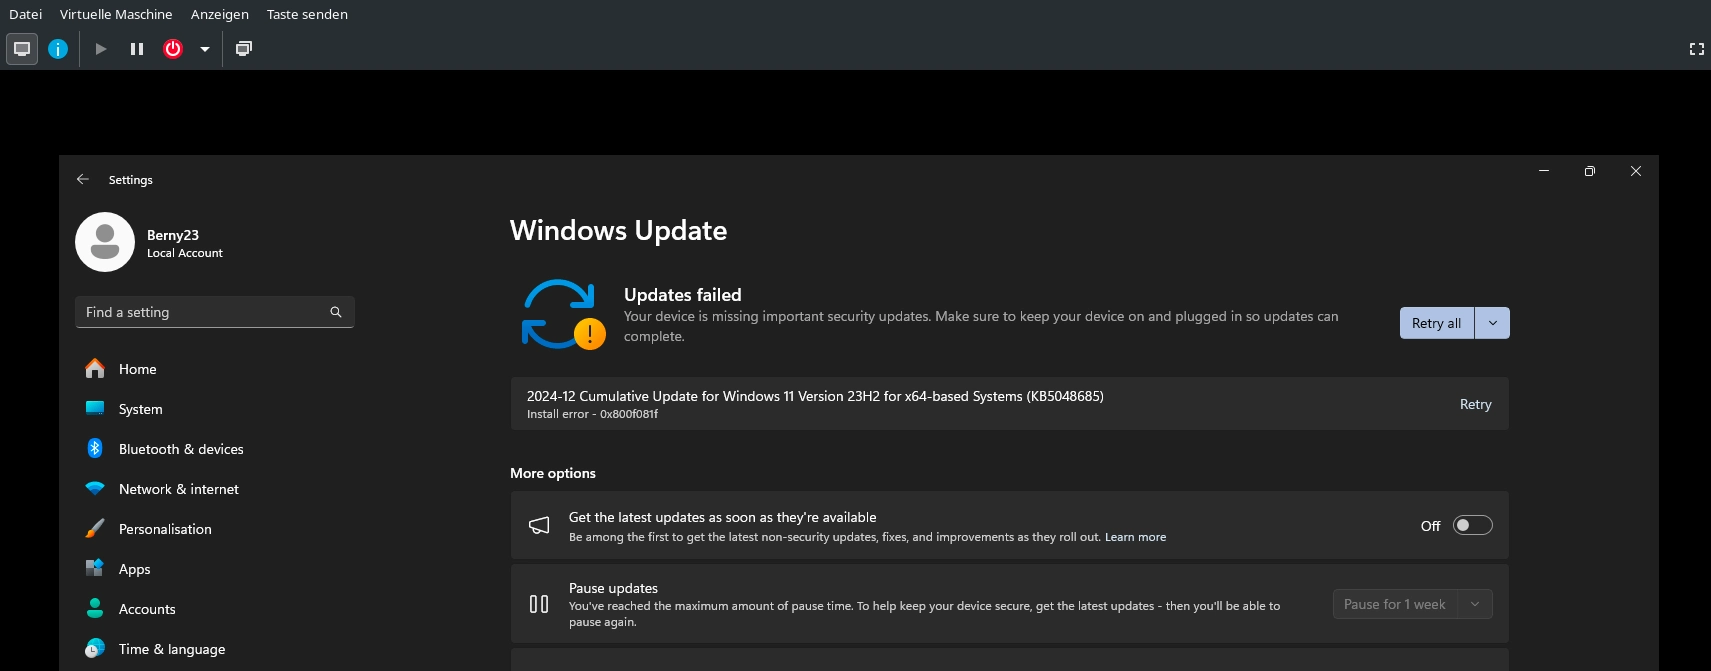Open Network & internet label
The width and height of the screenshot is (1711, 671).
point(179,489)
